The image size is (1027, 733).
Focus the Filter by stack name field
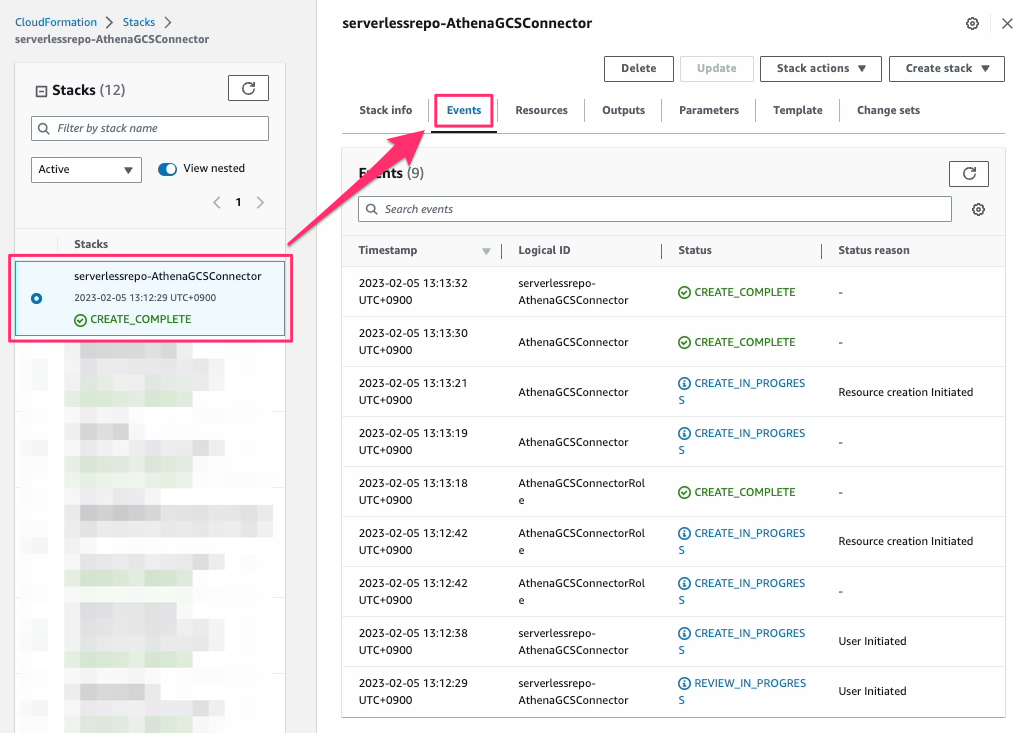tap(150, 128)
